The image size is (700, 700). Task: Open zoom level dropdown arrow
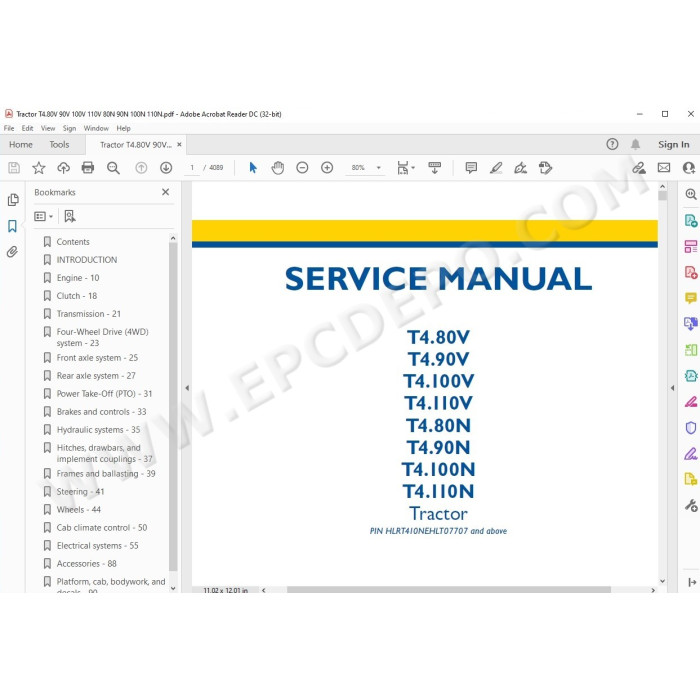(x=379, y=168)
